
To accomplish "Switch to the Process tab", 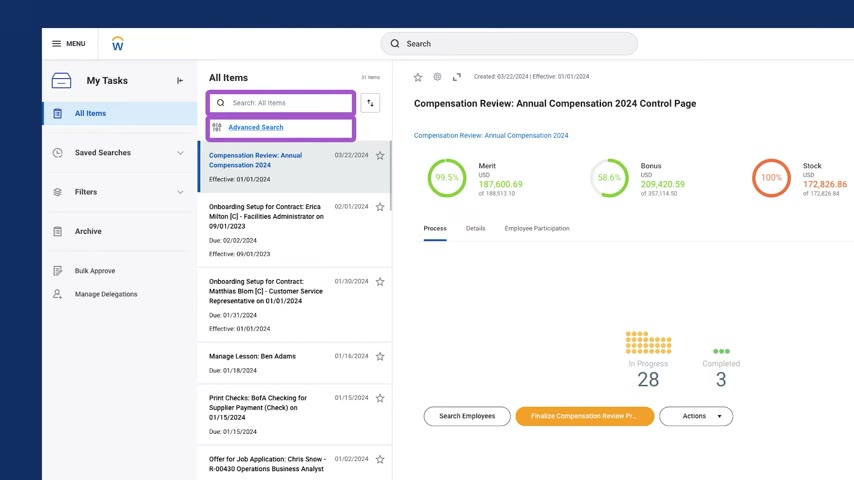I will [x=435, y=228].
